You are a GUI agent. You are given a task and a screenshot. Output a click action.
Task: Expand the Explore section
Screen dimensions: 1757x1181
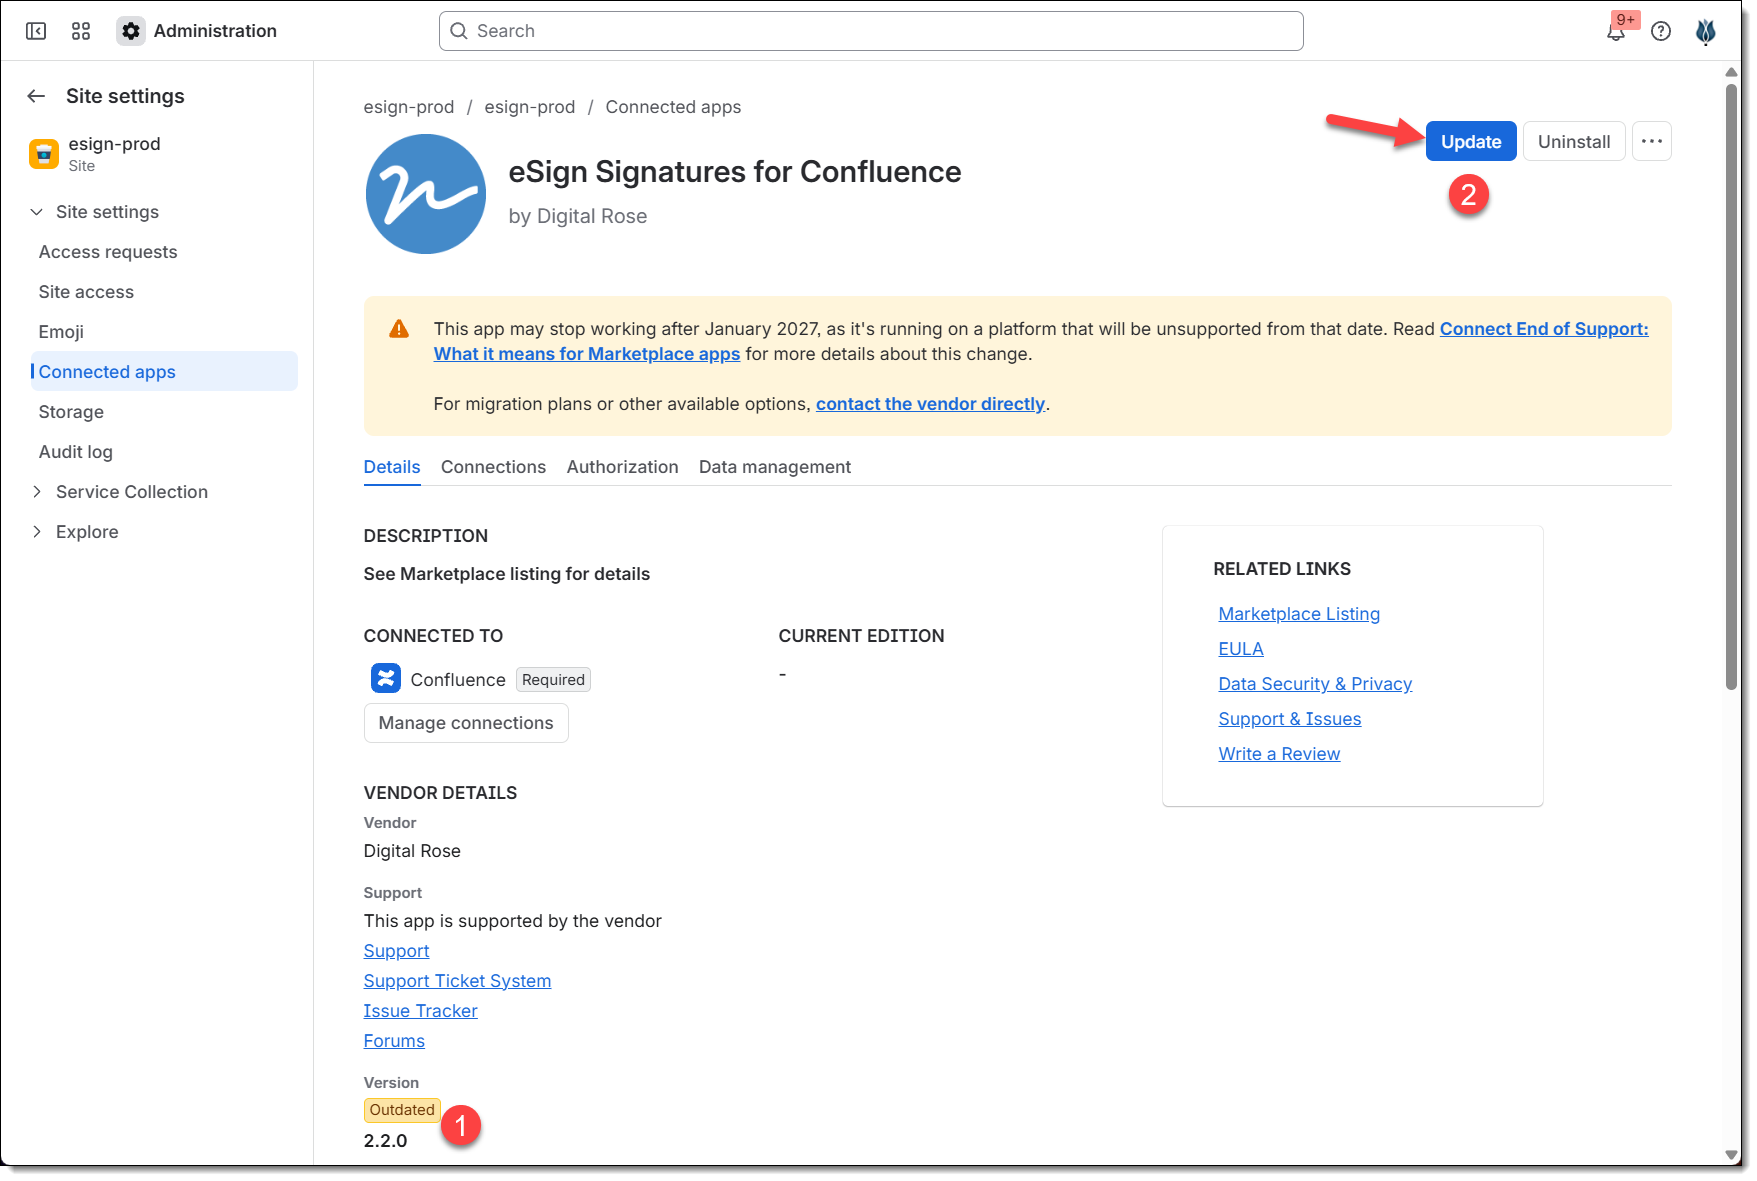tap(37, 532)
